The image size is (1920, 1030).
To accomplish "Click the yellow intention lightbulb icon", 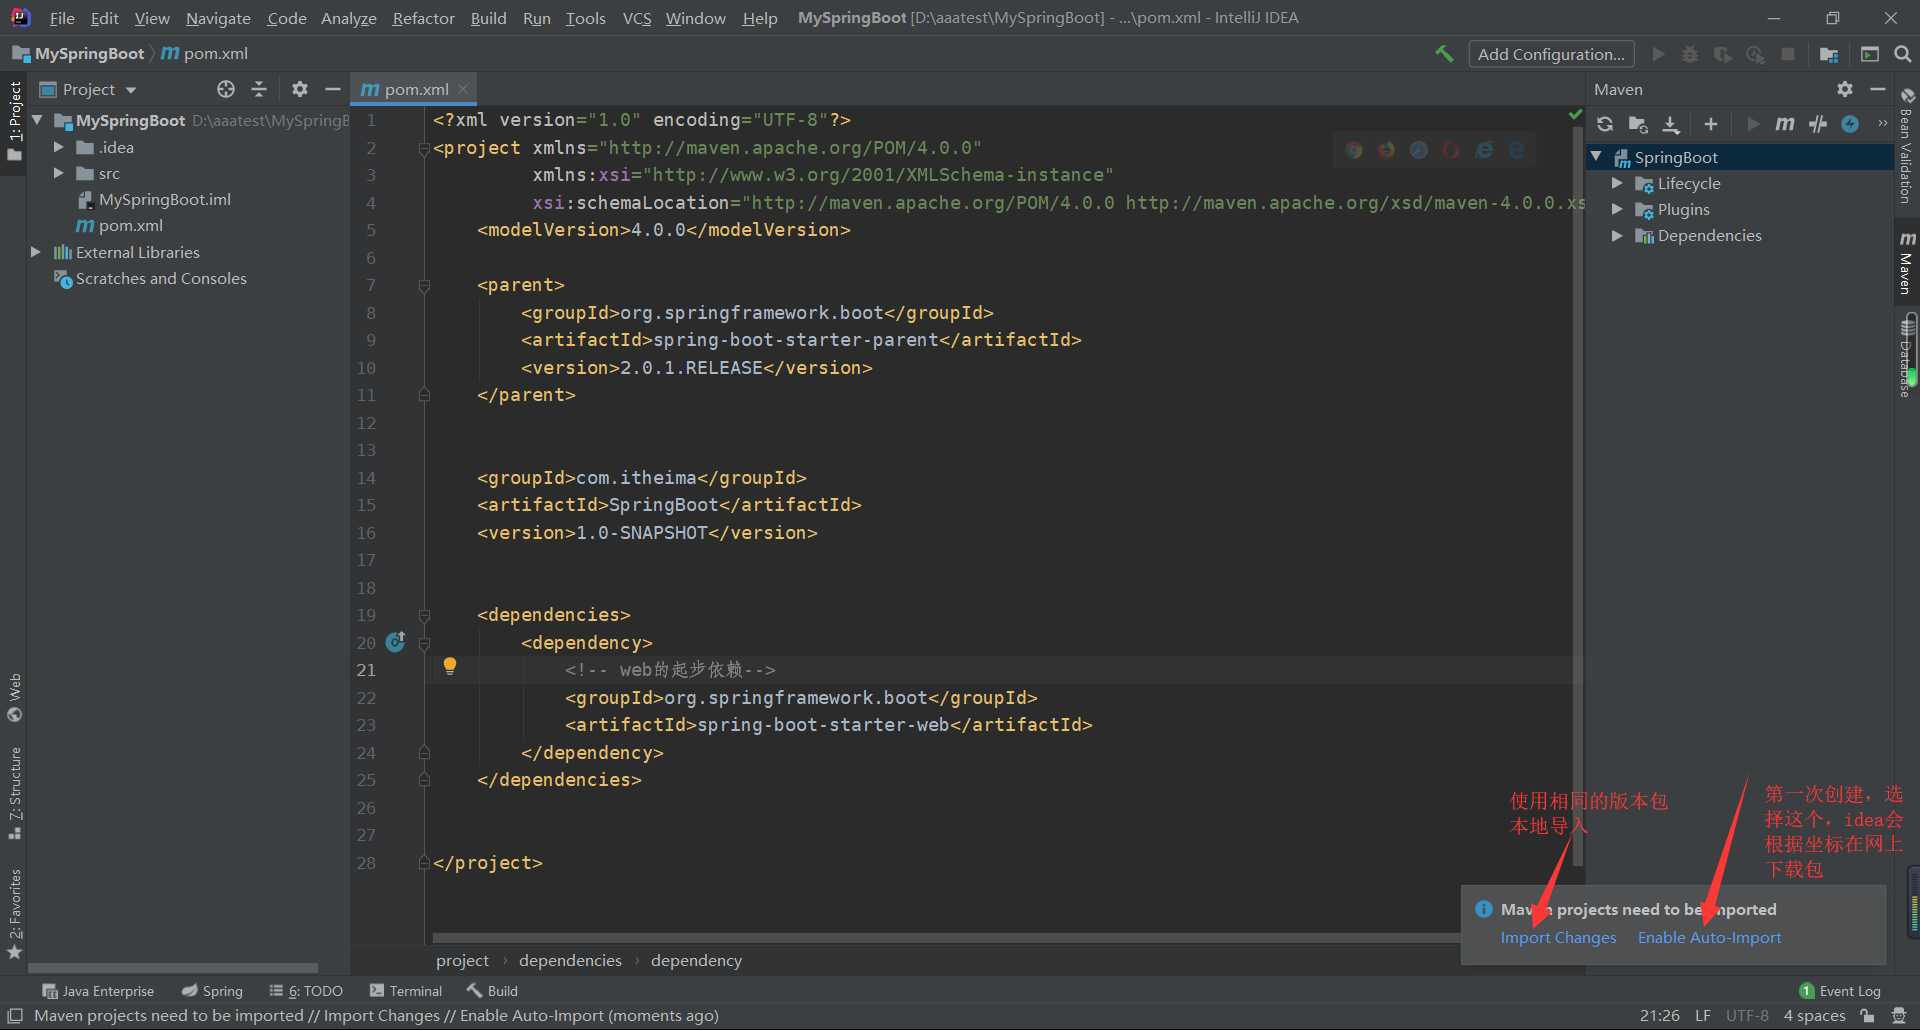I will [450, 667].
